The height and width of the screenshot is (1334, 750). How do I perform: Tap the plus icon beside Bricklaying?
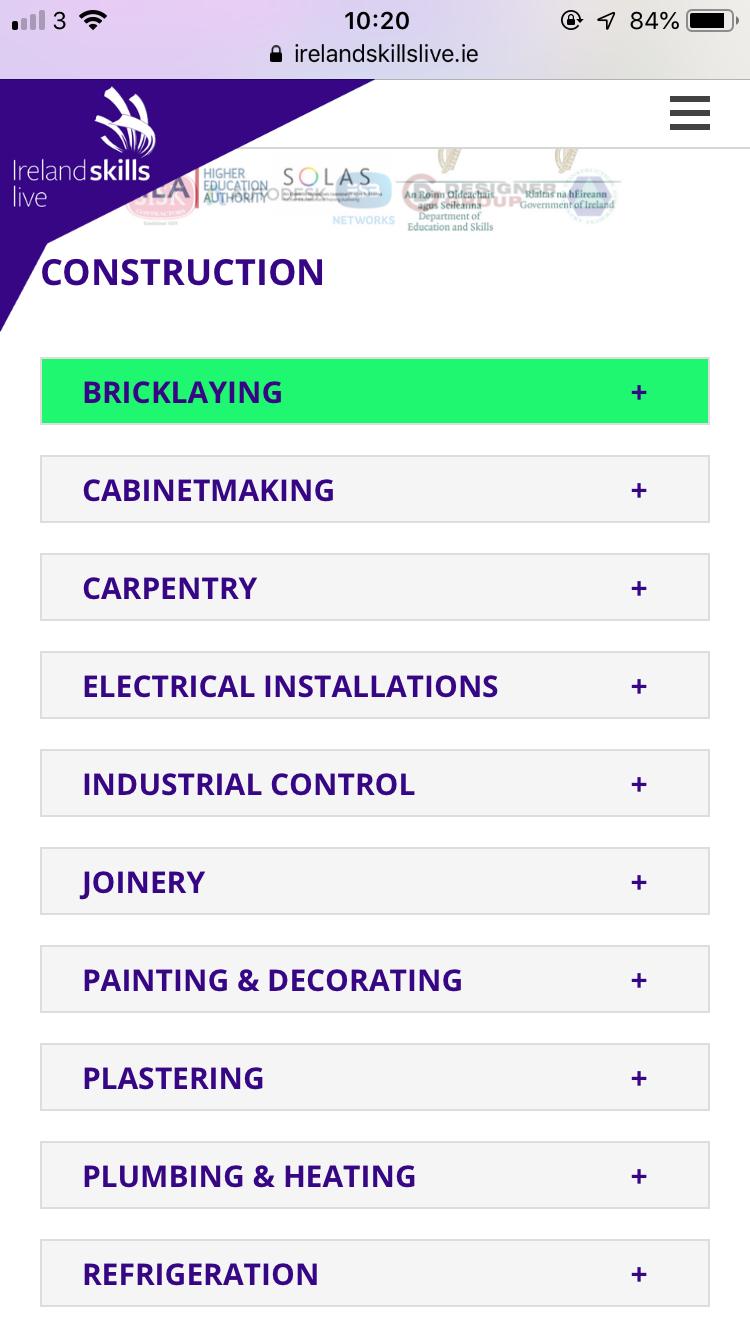(639, 392)
